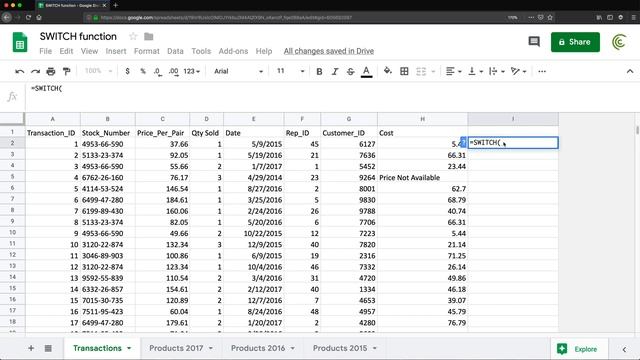Show side panel with bottom-right chevron
640x360 pixels.
tap(624, 349)
